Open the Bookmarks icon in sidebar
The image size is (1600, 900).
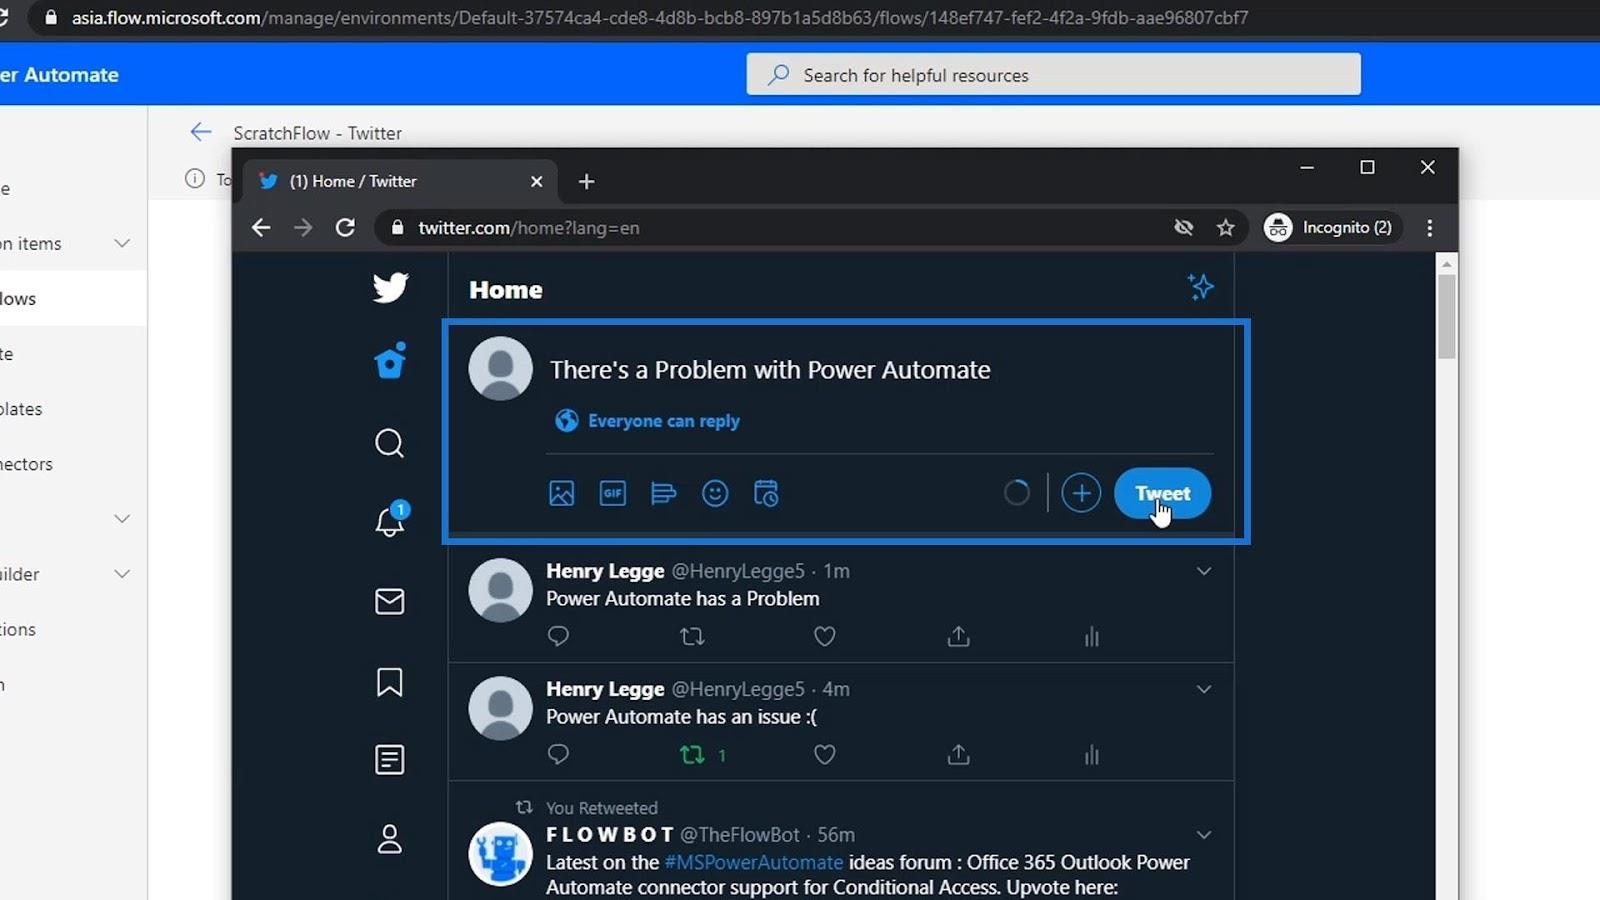(390, 682)
